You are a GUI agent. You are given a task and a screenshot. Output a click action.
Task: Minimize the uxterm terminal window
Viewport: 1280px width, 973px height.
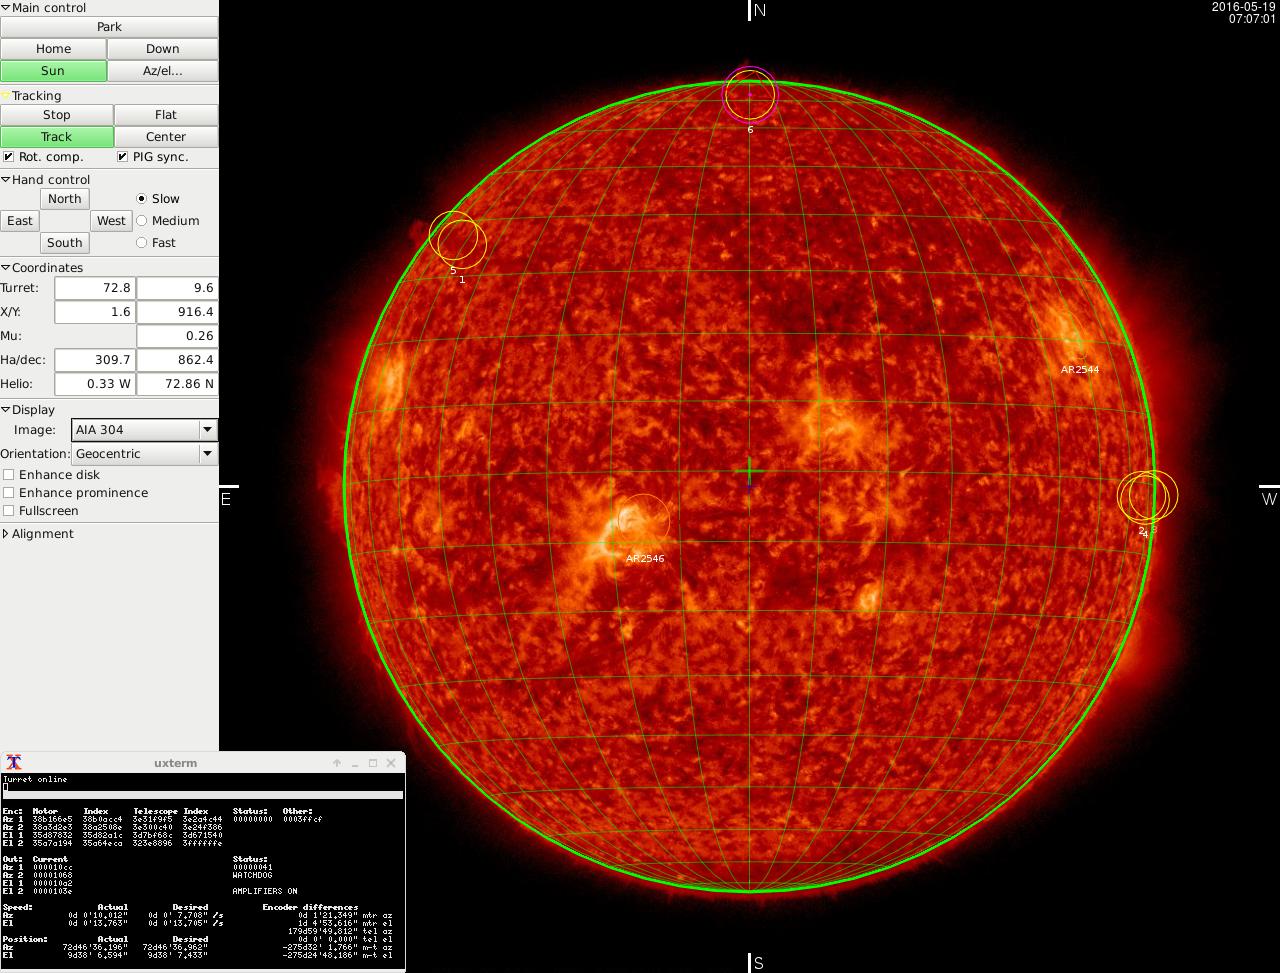(355, 763)
